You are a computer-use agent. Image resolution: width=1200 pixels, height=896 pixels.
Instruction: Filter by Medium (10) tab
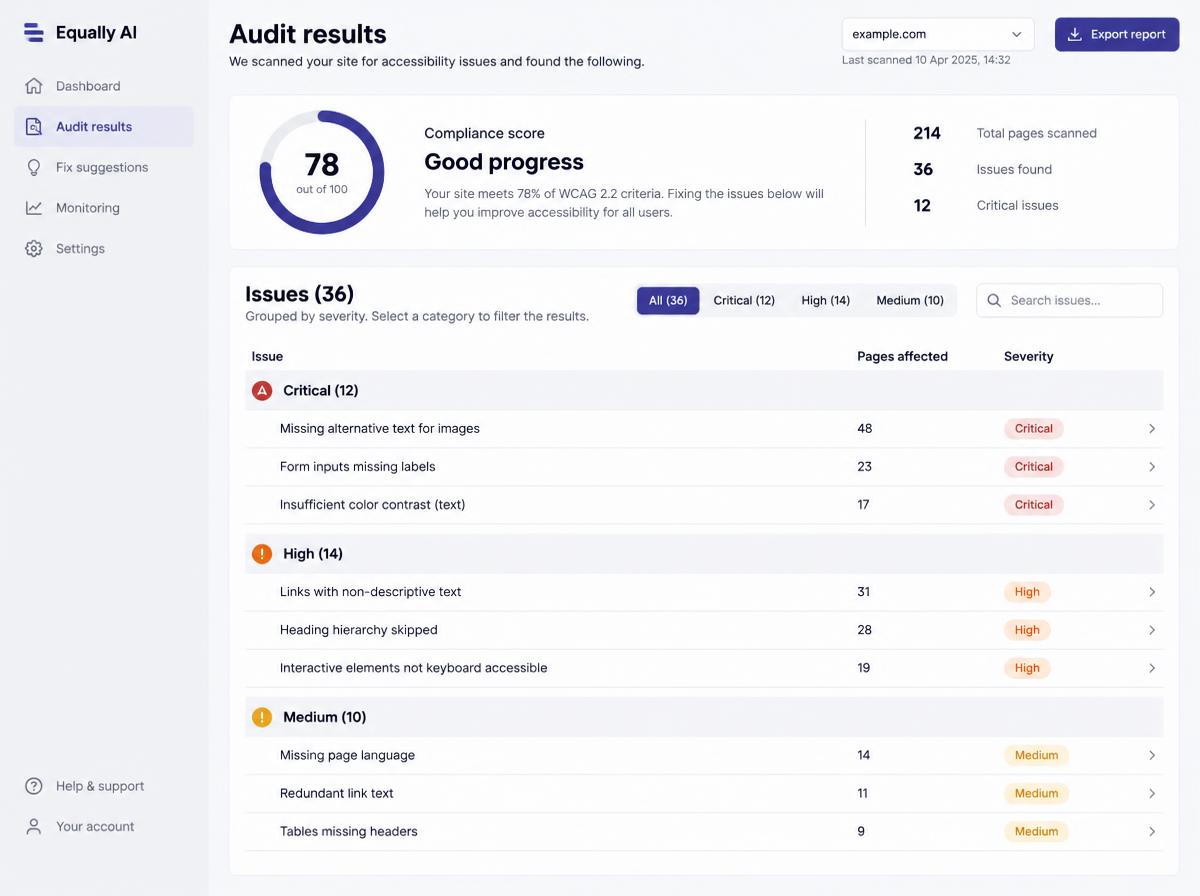[x=910, y=300]
